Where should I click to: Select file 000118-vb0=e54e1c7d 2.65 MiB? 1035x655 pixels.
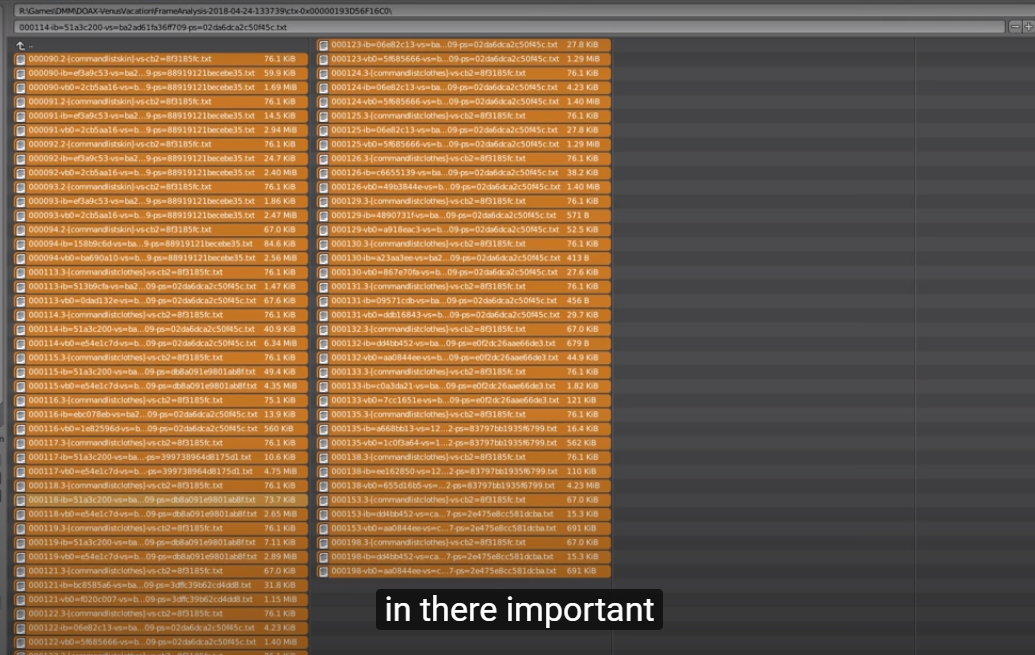pos(161,514)
